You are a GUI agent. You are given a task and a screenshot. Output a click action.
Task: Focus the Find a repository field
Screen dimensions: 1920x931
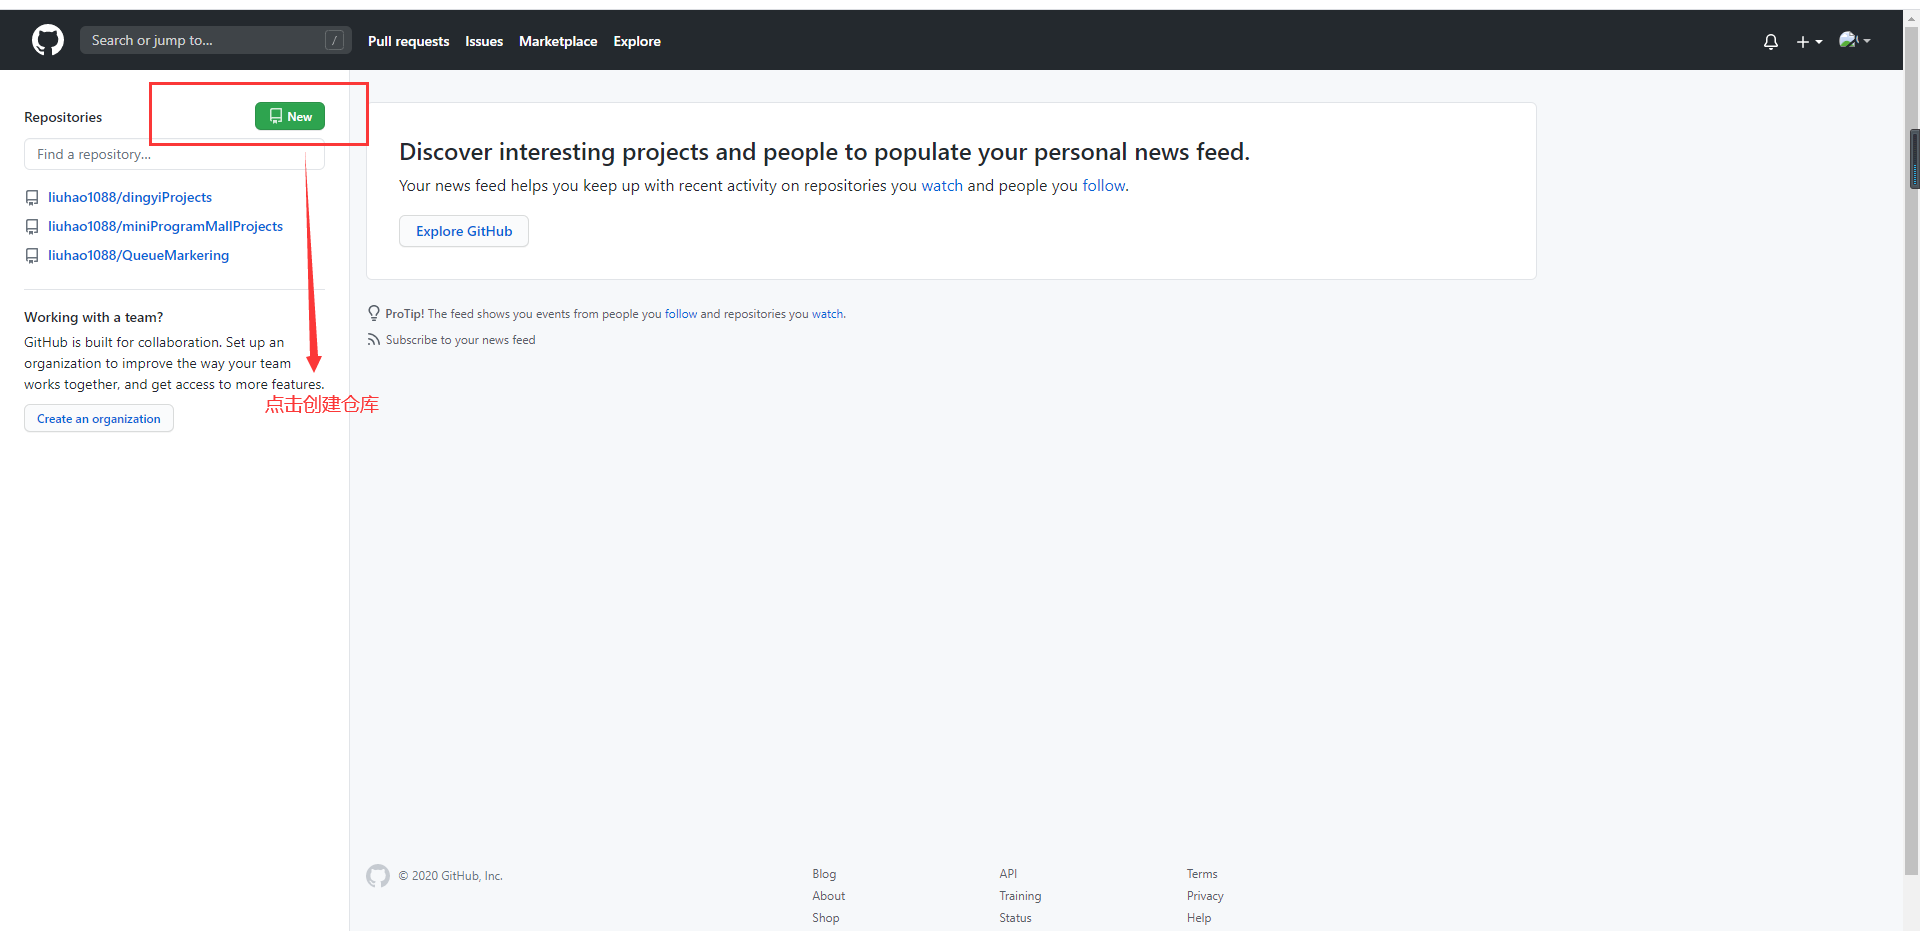click(174, 154)
